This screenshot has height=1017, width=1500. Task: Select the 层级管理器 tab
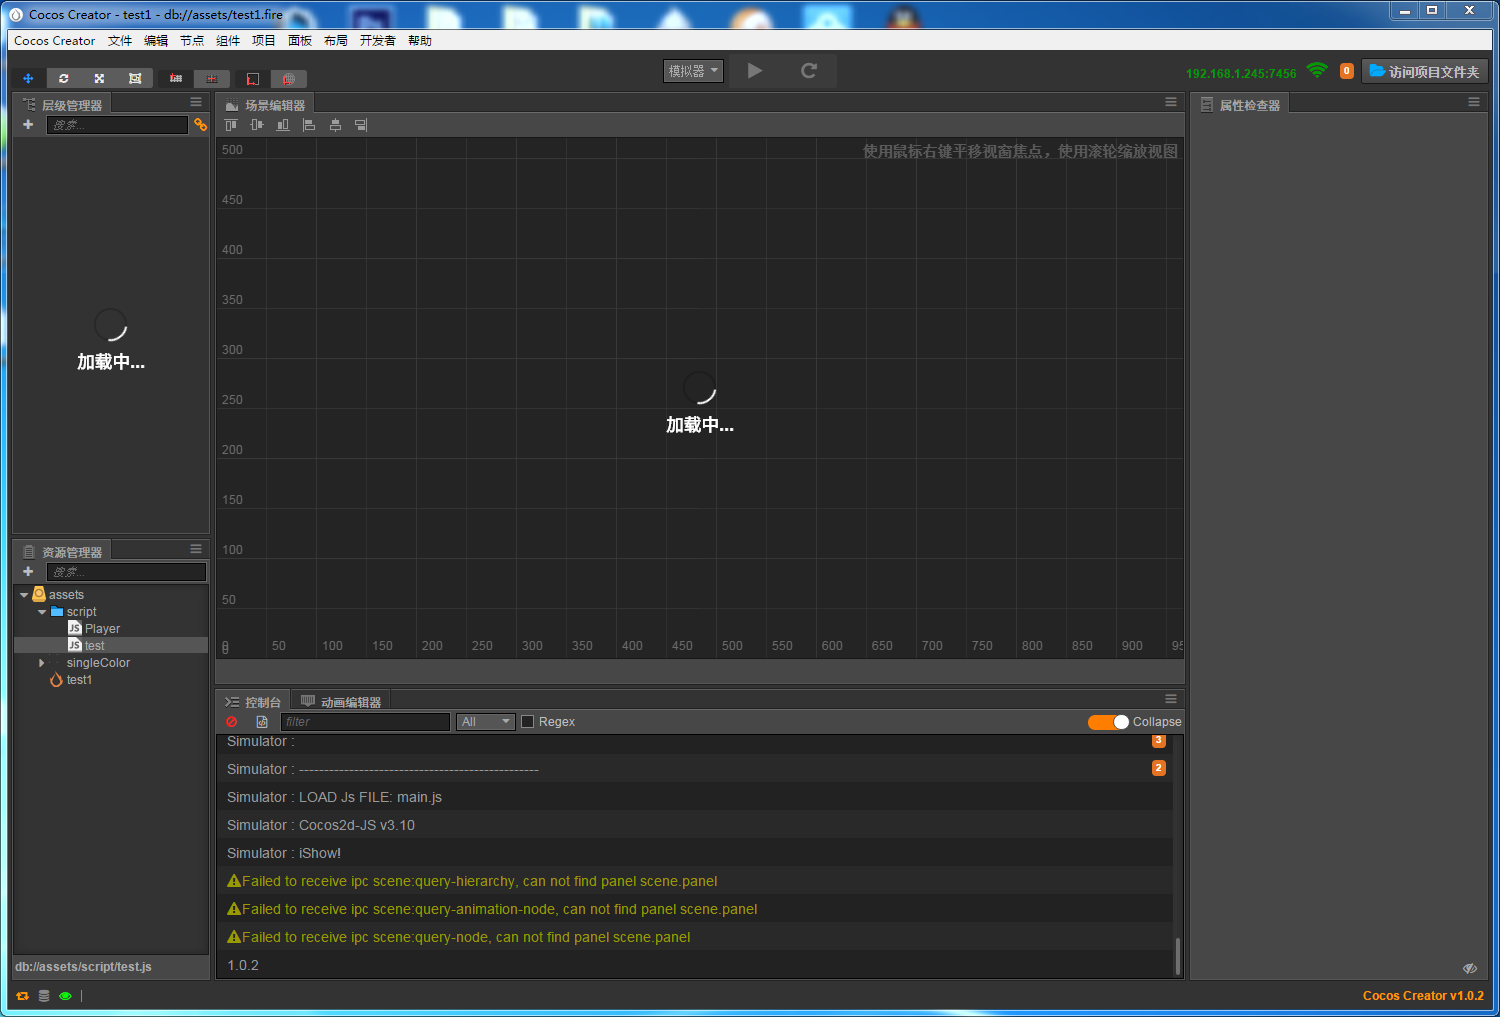click(x=63, y=104)
